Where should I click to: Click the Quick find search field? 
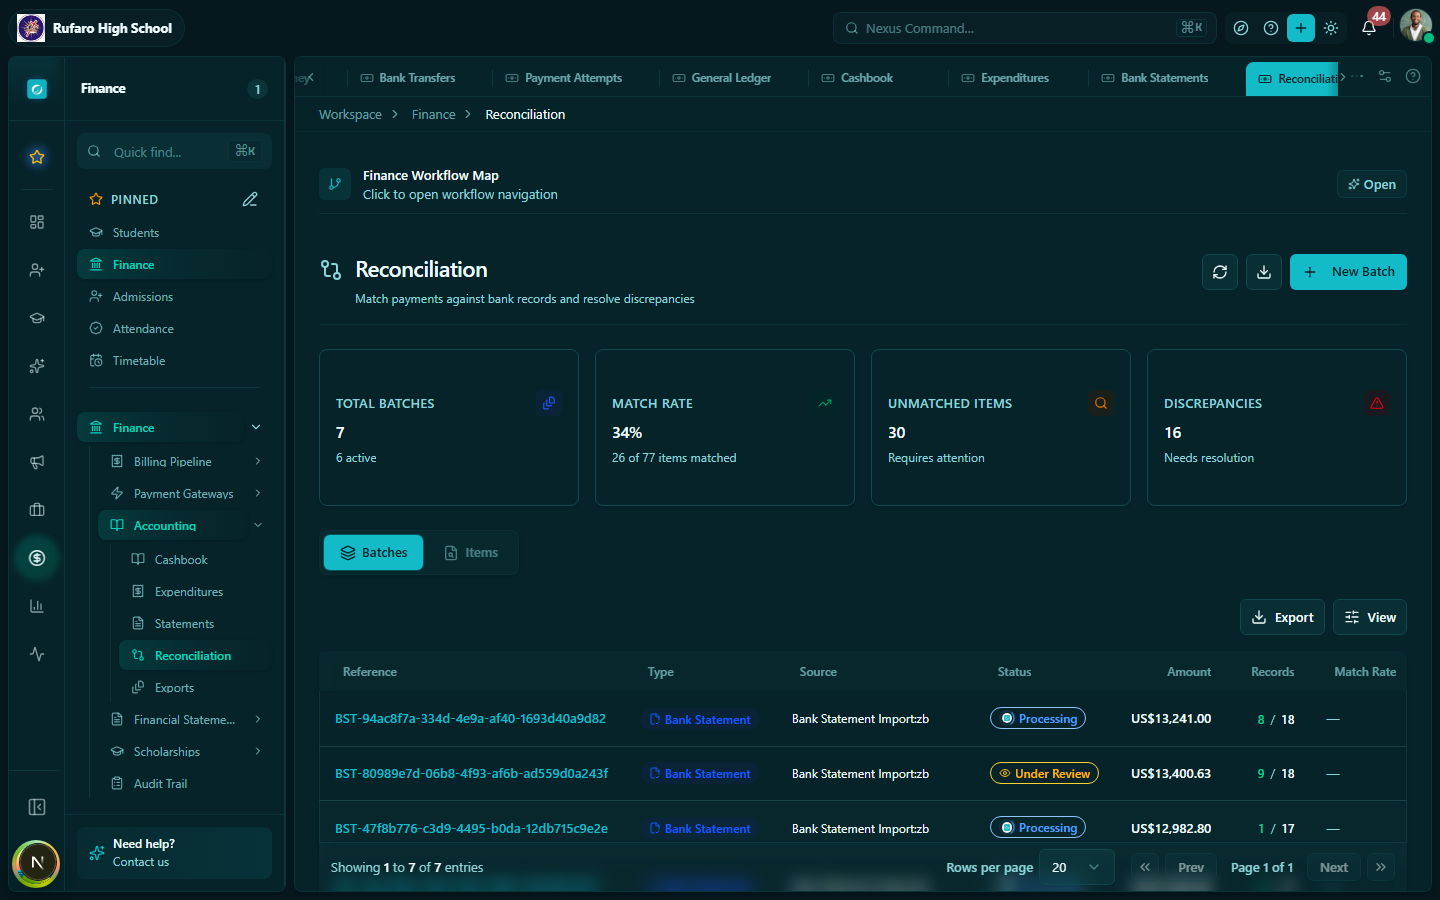[174, 152]
